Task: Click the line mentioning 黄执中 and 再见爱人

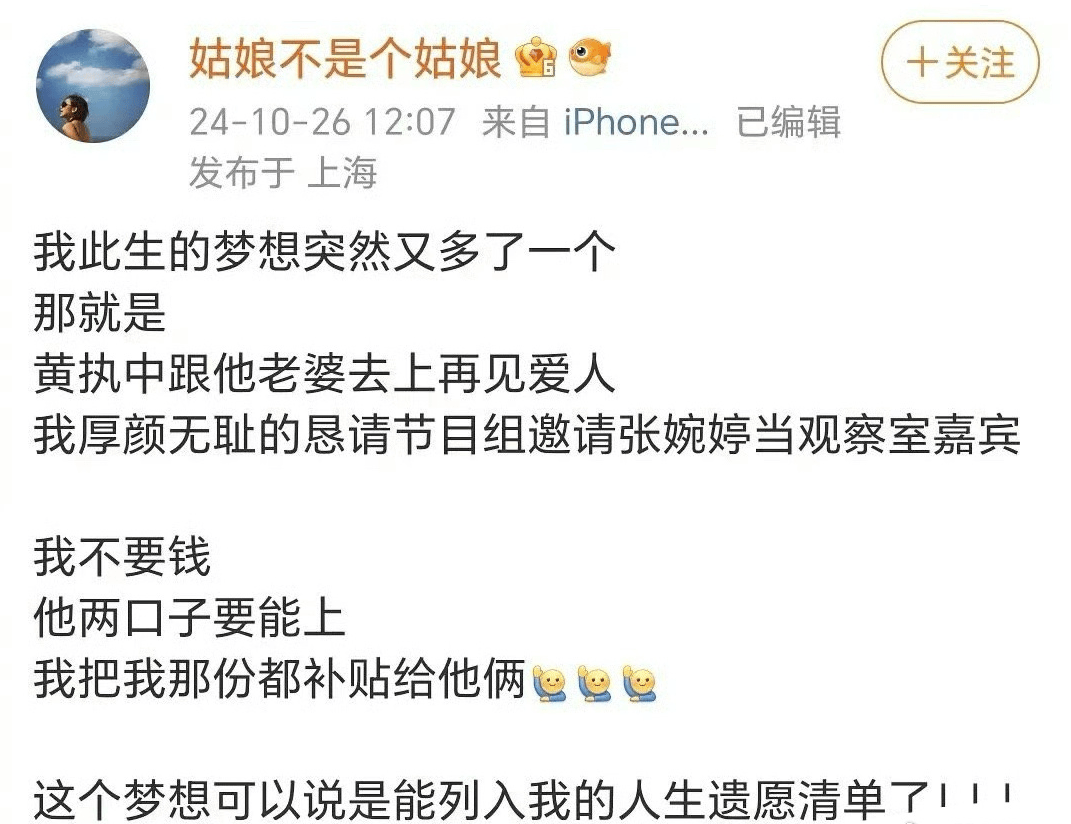Action: pyautogui.click(x=325, y=374)
